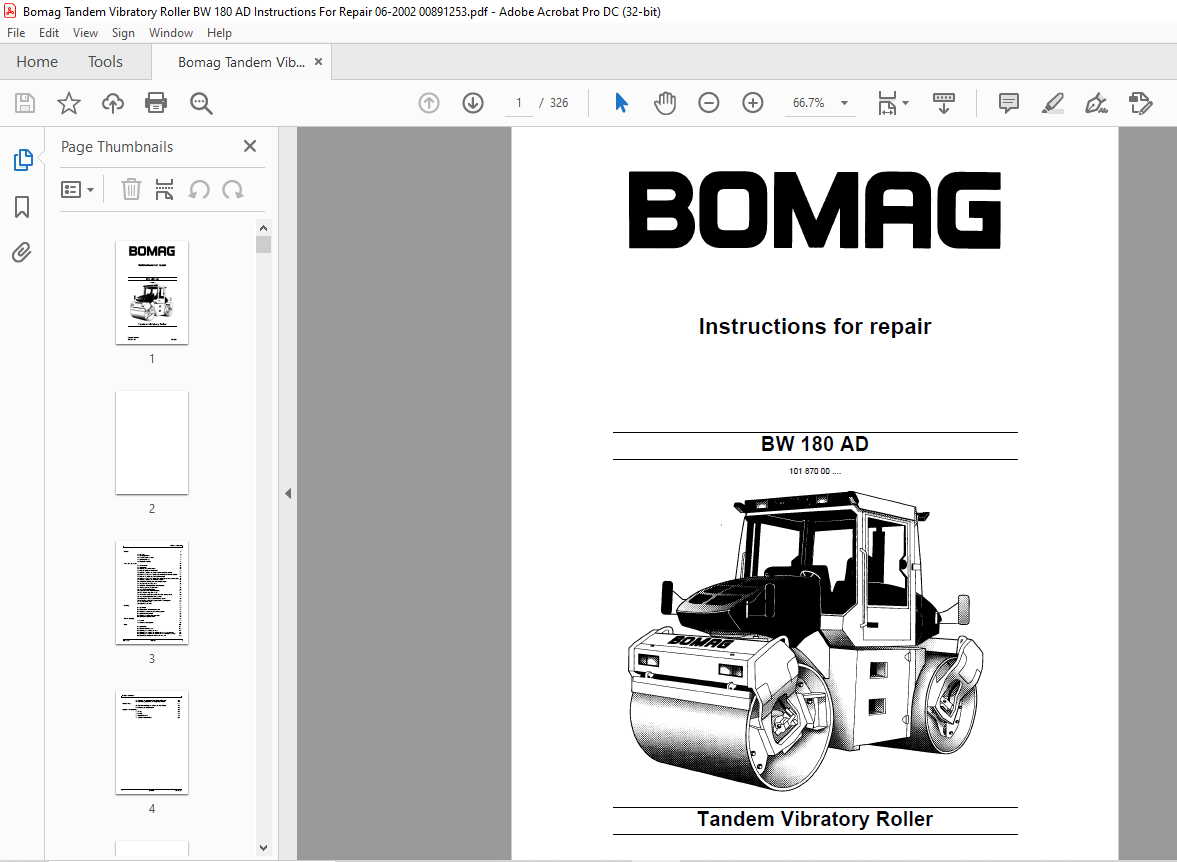Viewport: 1177px width, 862px height.
Task: Activate the Hand pan tool
Action: 665,103
